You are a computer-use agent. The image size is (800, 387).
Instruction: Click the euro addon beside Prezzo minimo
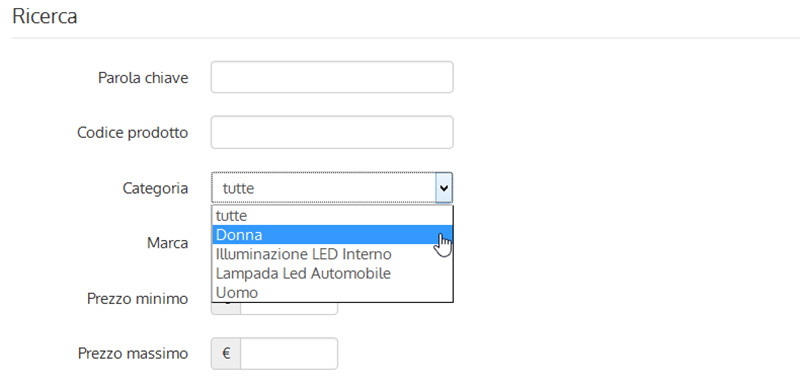pos(226,307)
